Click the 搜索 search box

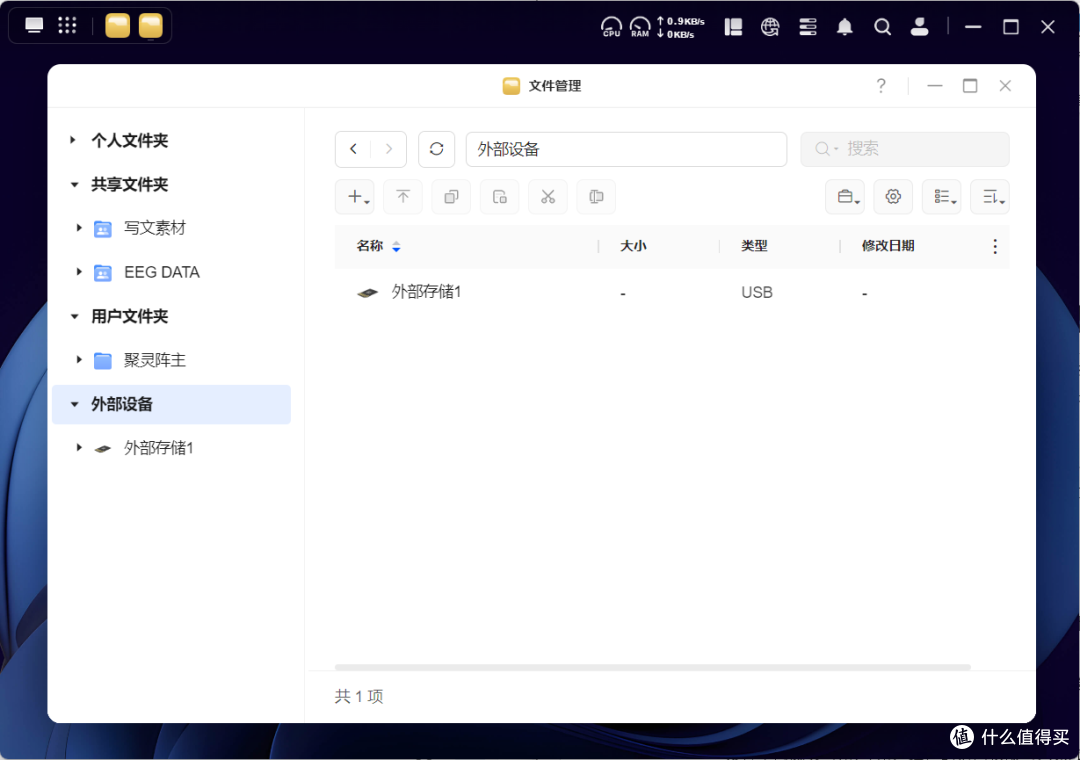coord(904,149)
